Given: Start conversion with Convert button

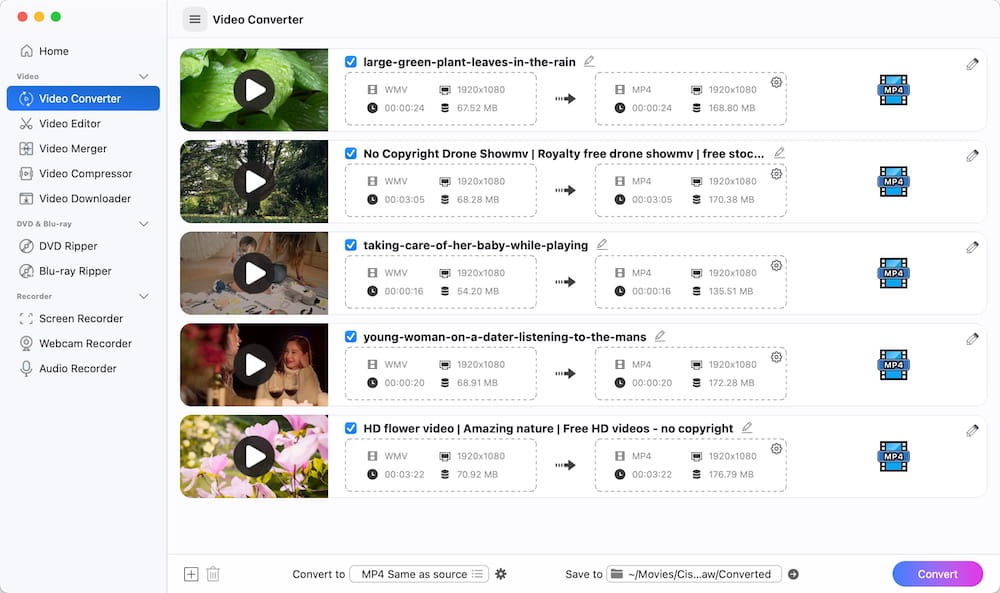Looking at the screenshot, I should click(938, 574).
